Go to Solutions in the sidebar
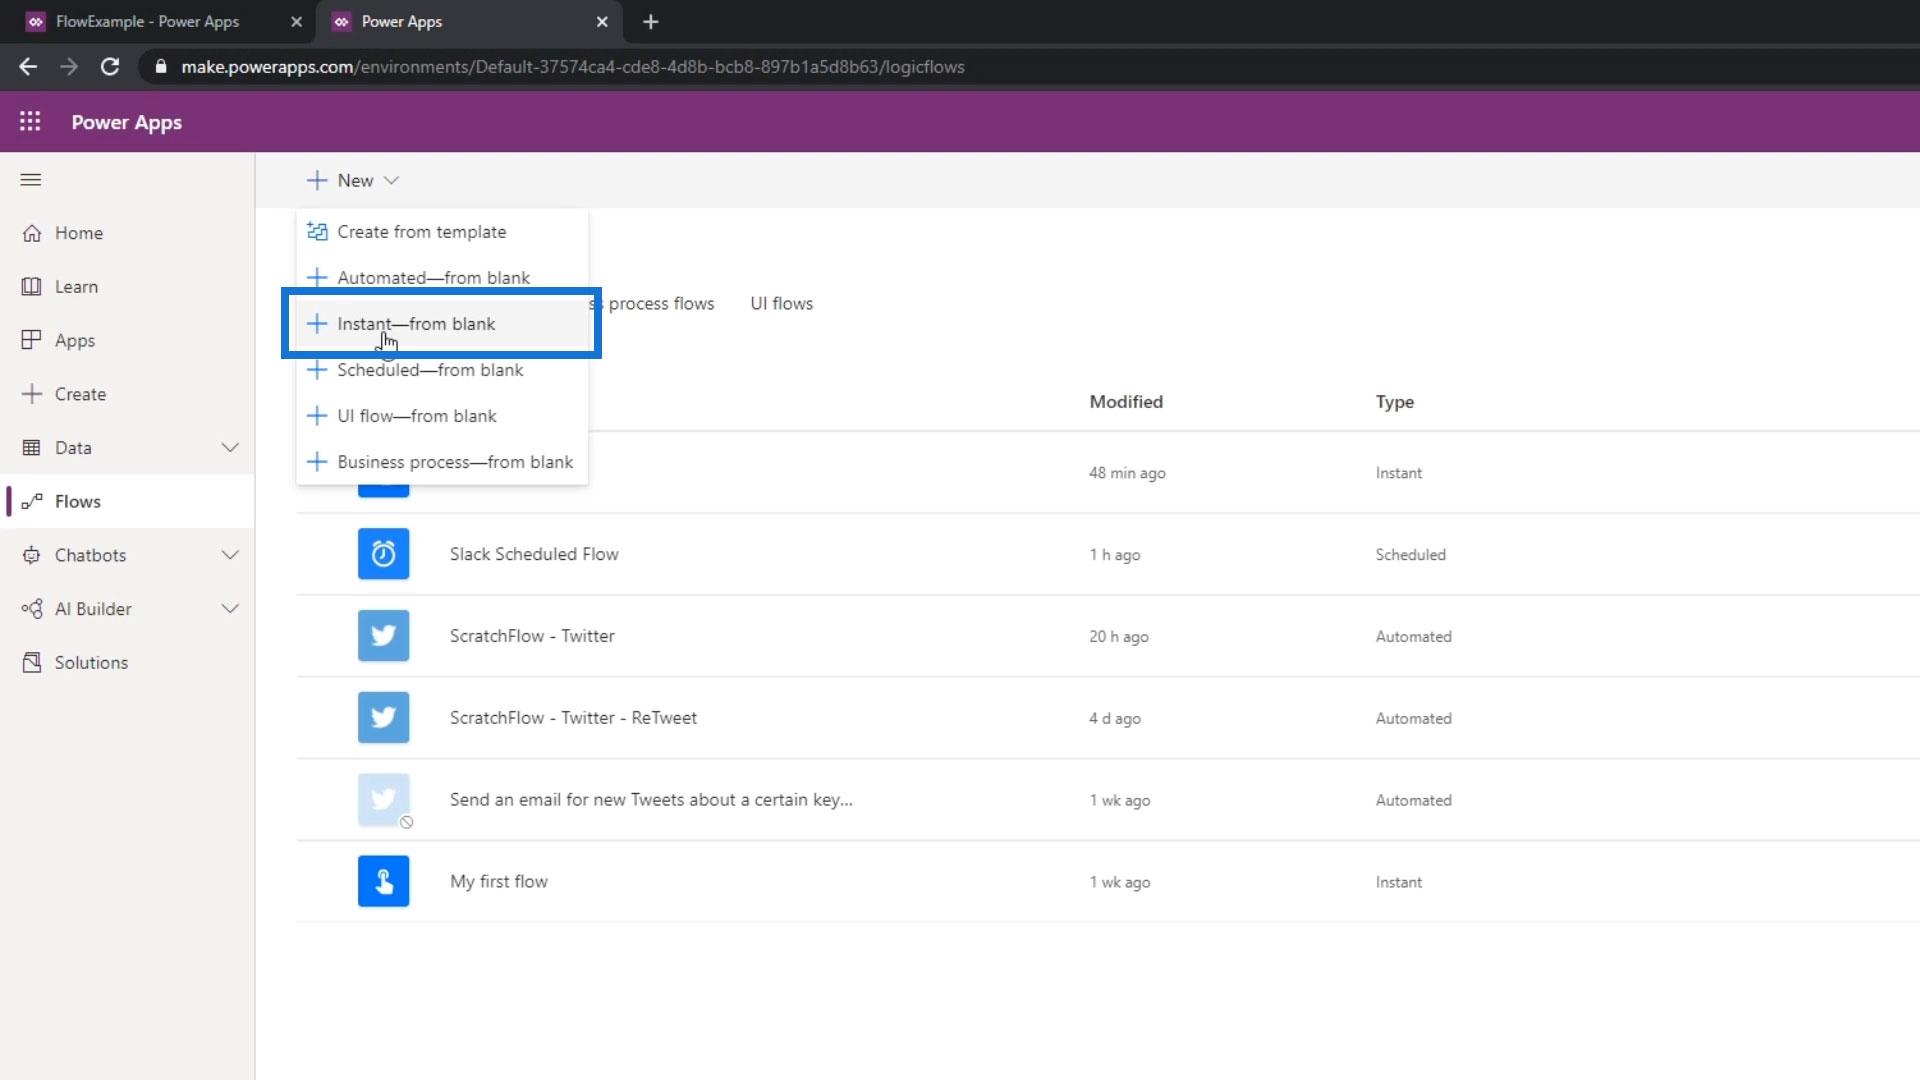1920x1080 pixels. [x=91, y=663]
